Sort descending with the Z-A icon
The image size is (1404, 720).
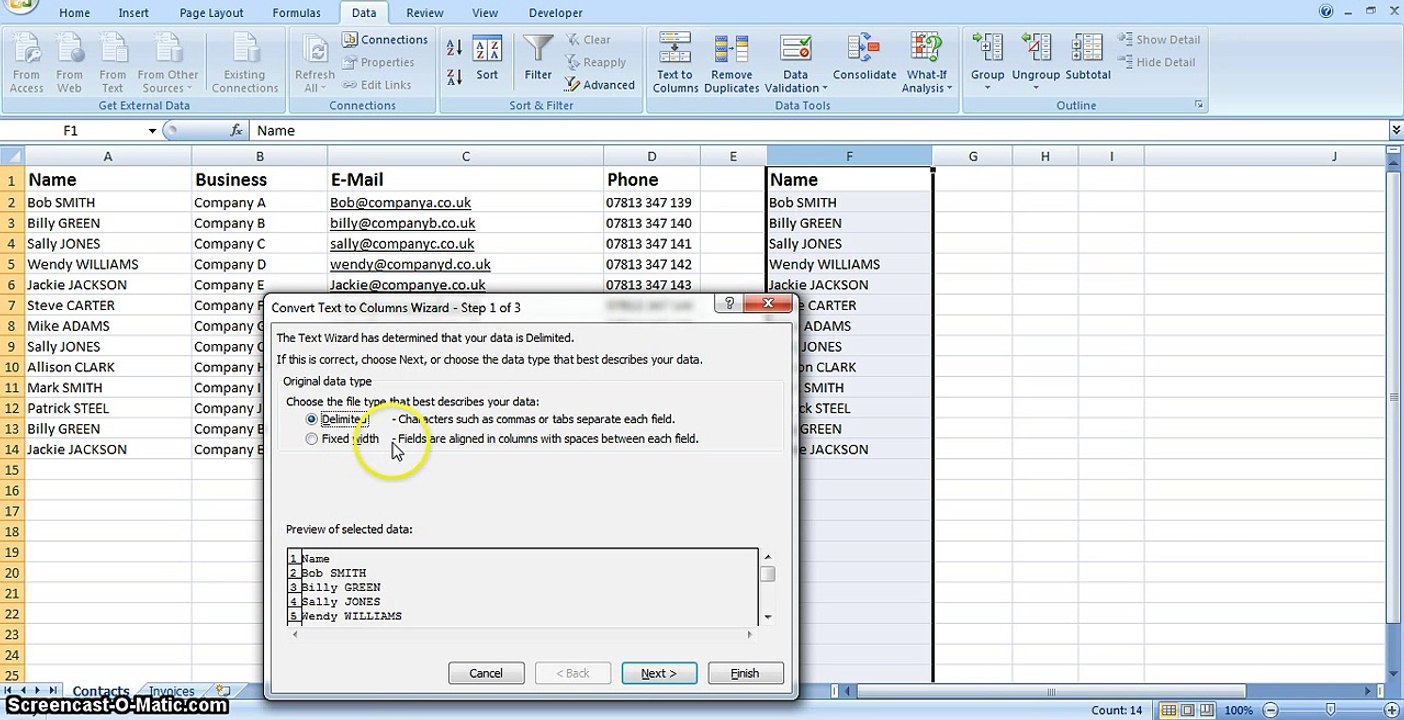point(454,76)
